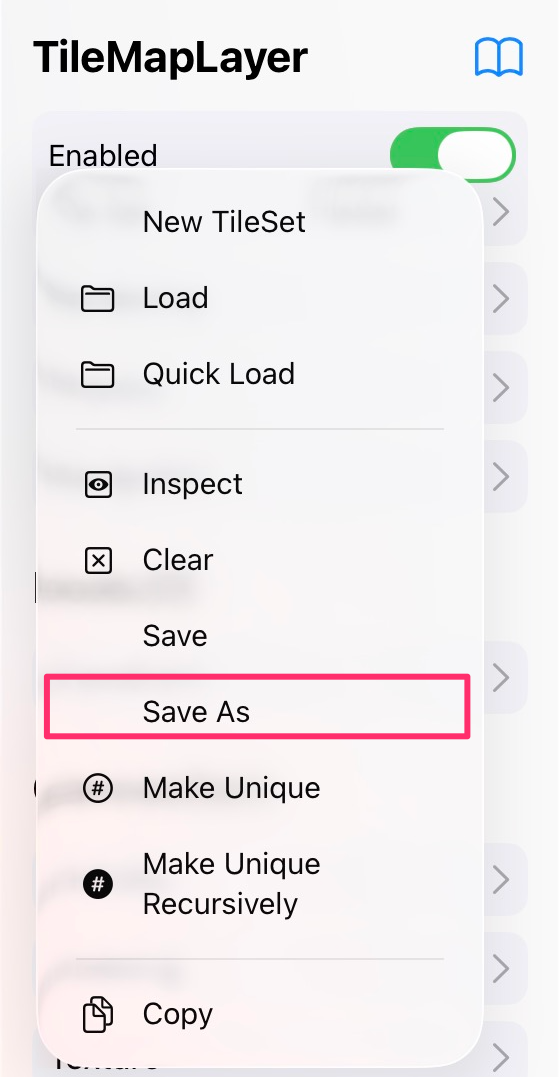Toggle the Enabled switch off
This screenshot has width=560, height=1077.
[453, 155]
